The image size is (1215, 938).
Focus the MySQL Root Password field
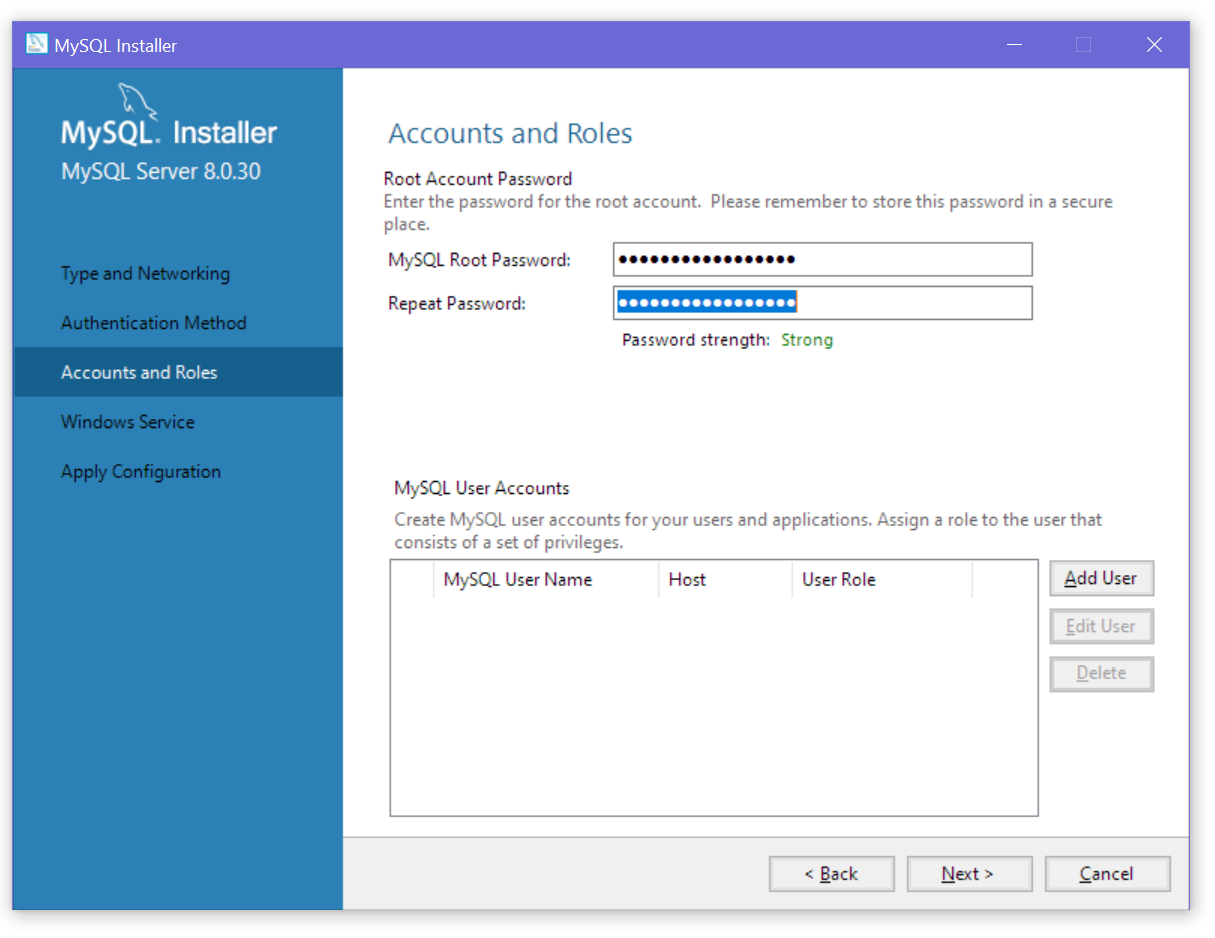(822, 260)
